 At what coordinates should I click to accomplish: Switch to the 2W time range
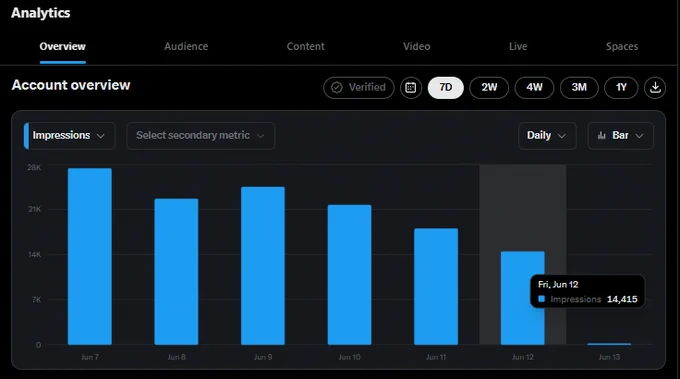coord(489,88)
